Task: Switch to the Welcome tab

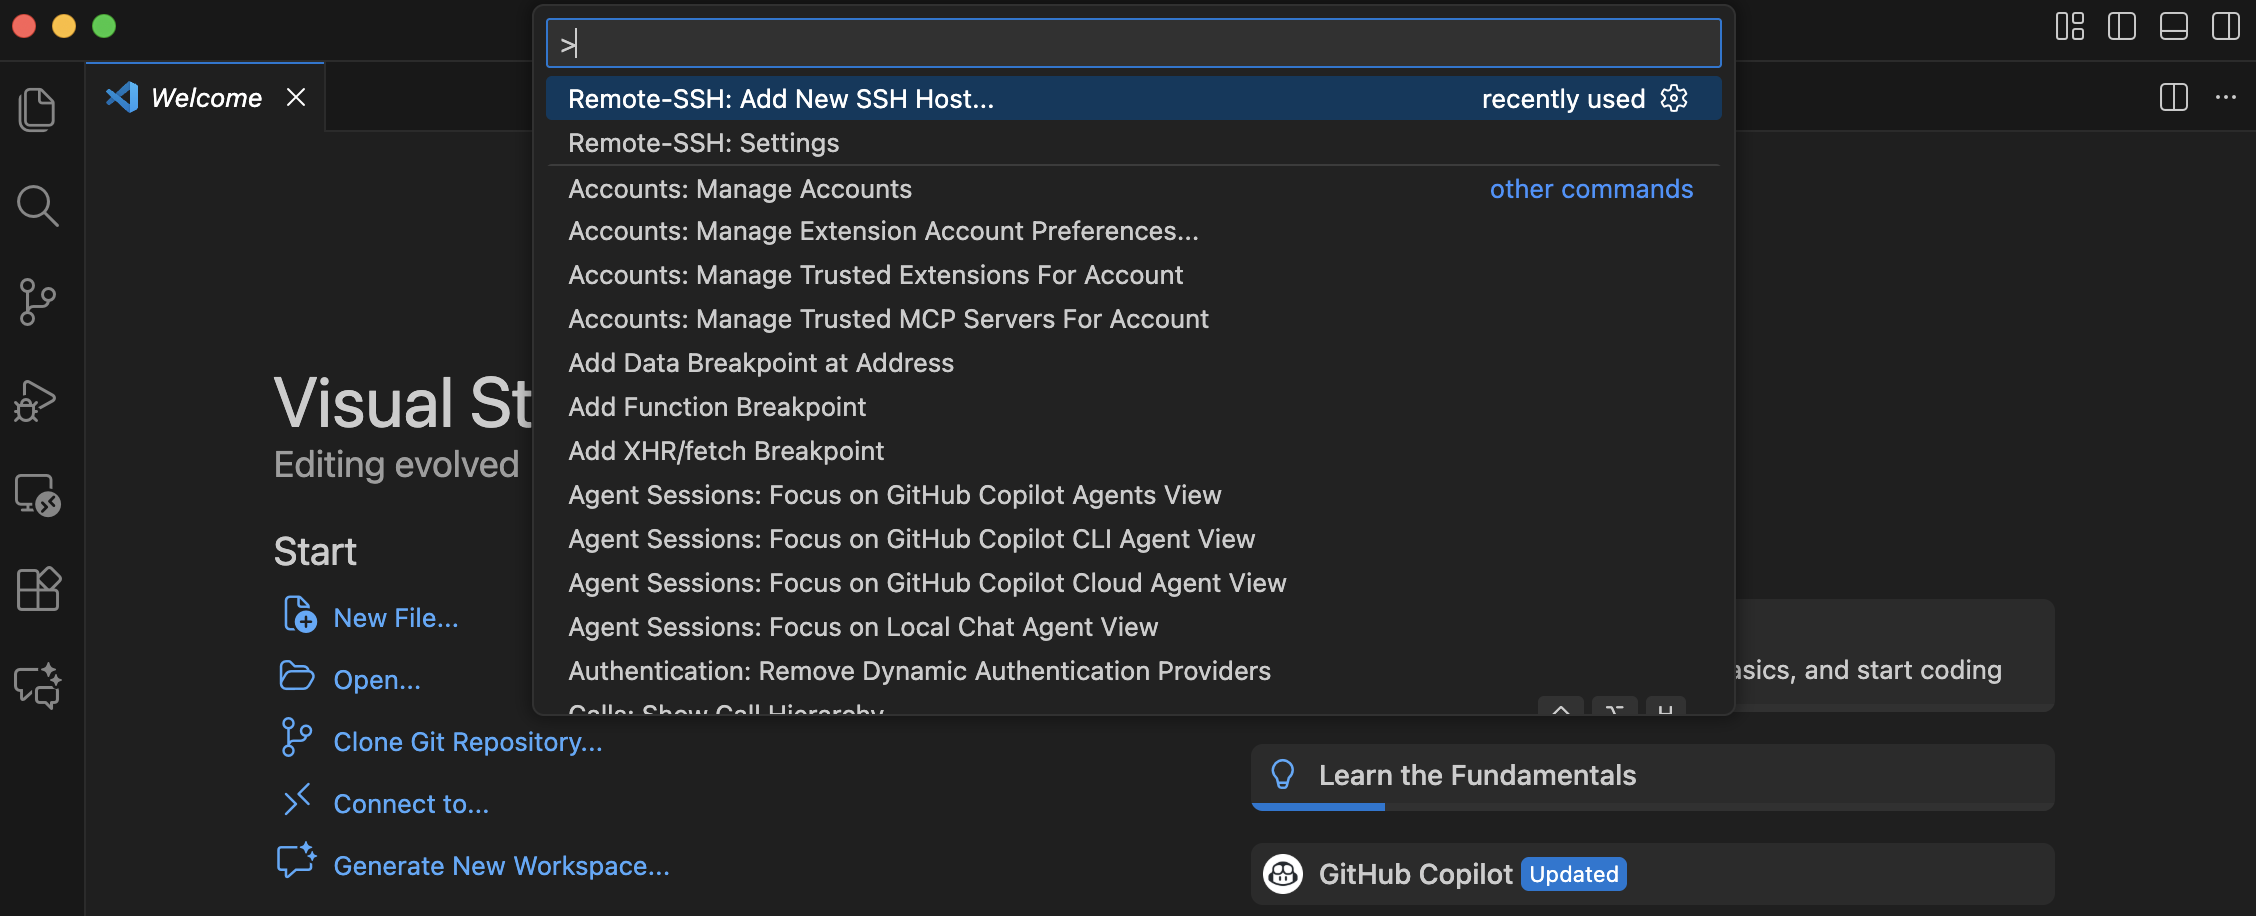Action: coord(205,98)
